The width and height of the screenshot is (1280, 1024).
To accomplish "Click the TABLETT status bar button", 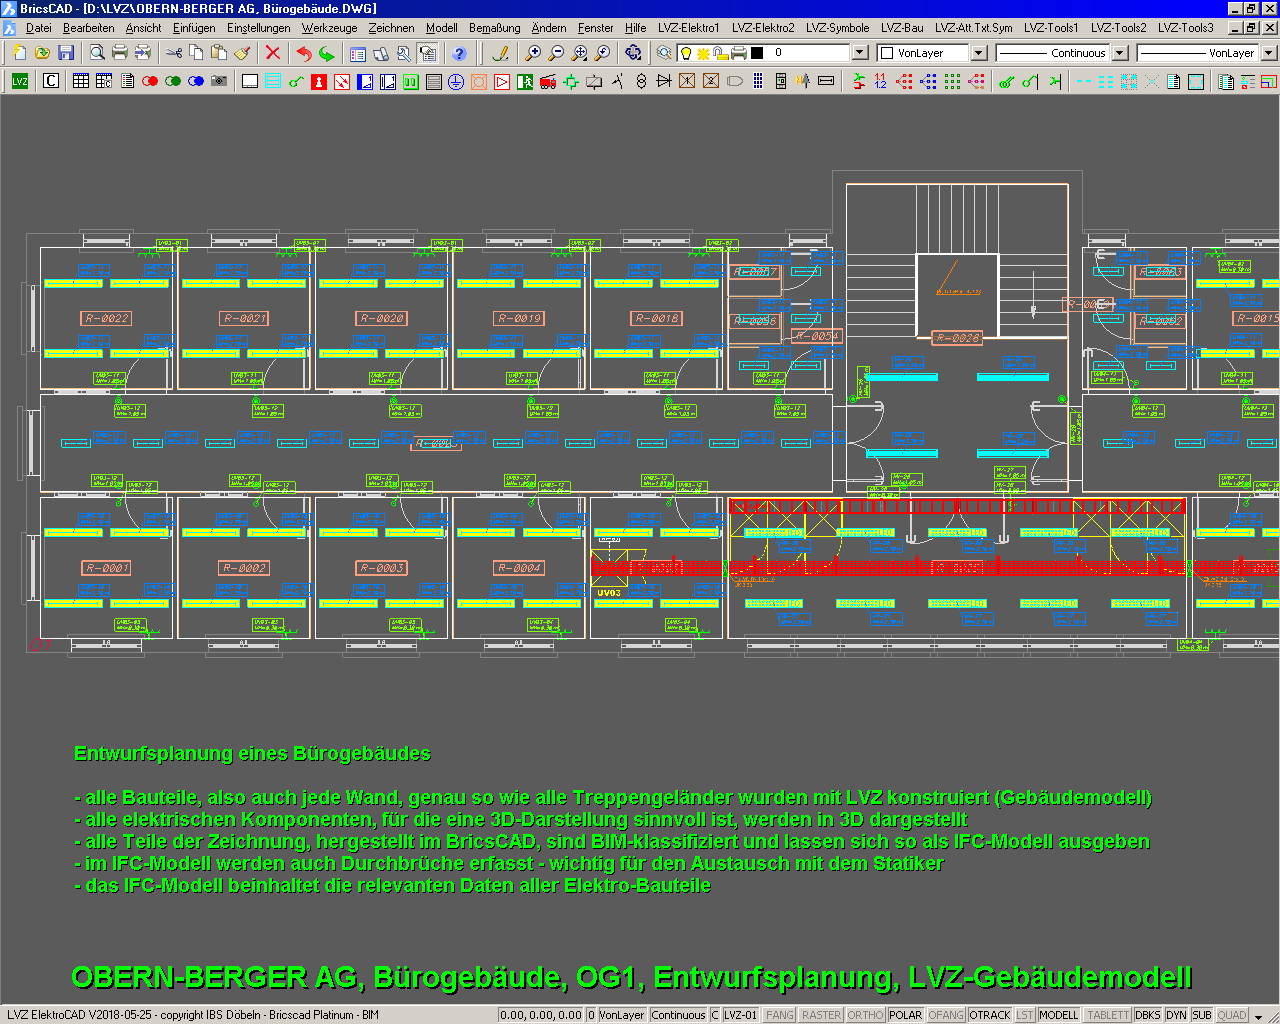I will pyautogui.click(x=1108, y=1015).
